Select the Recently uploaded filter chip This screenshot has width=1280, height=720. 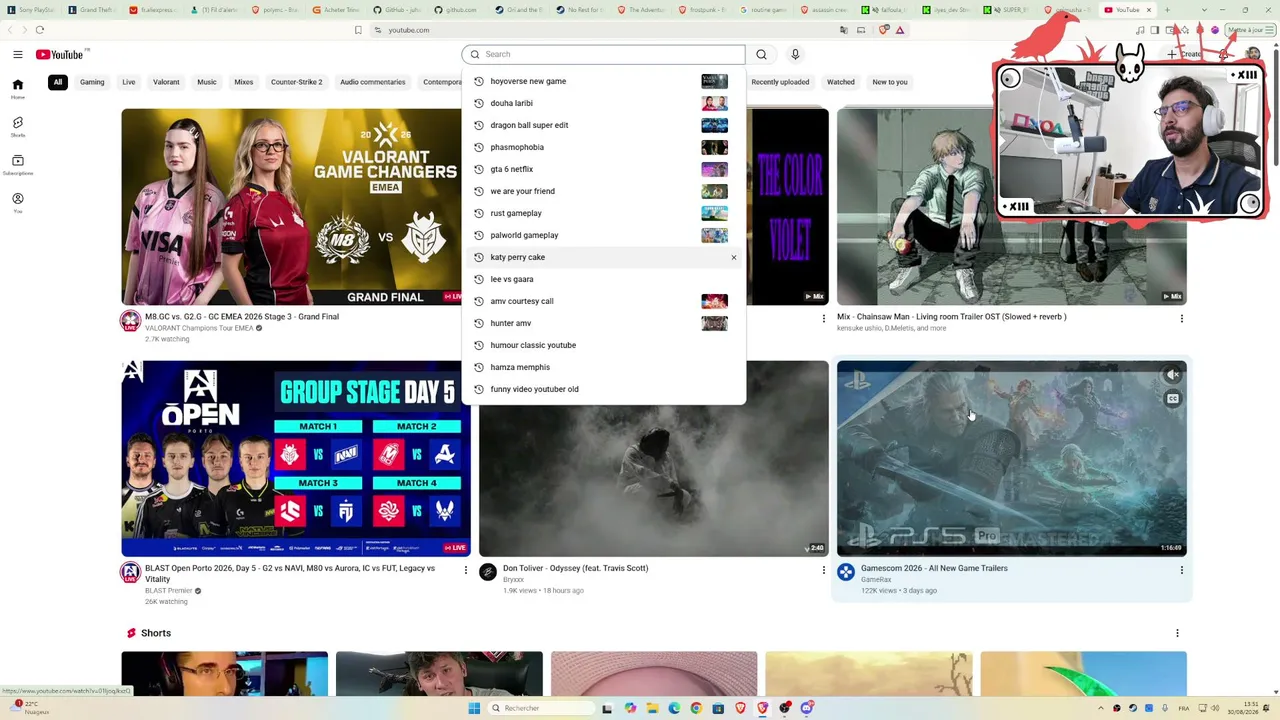[780, 82]
